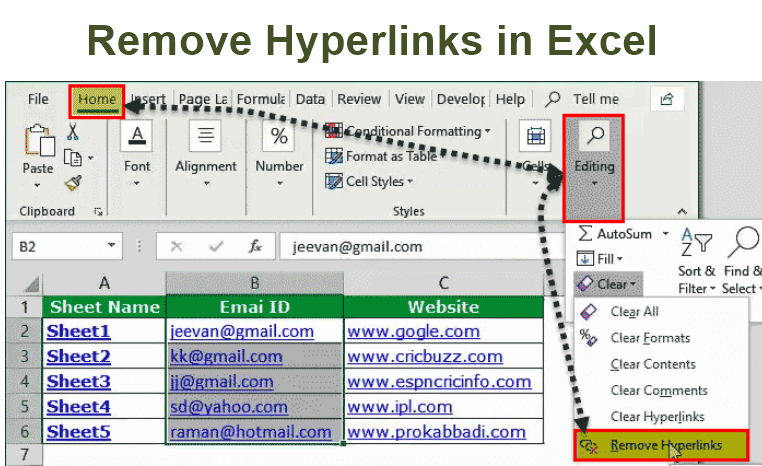
Task: Expand the Cell Styles dropdown
Action: tap(410, 181)
